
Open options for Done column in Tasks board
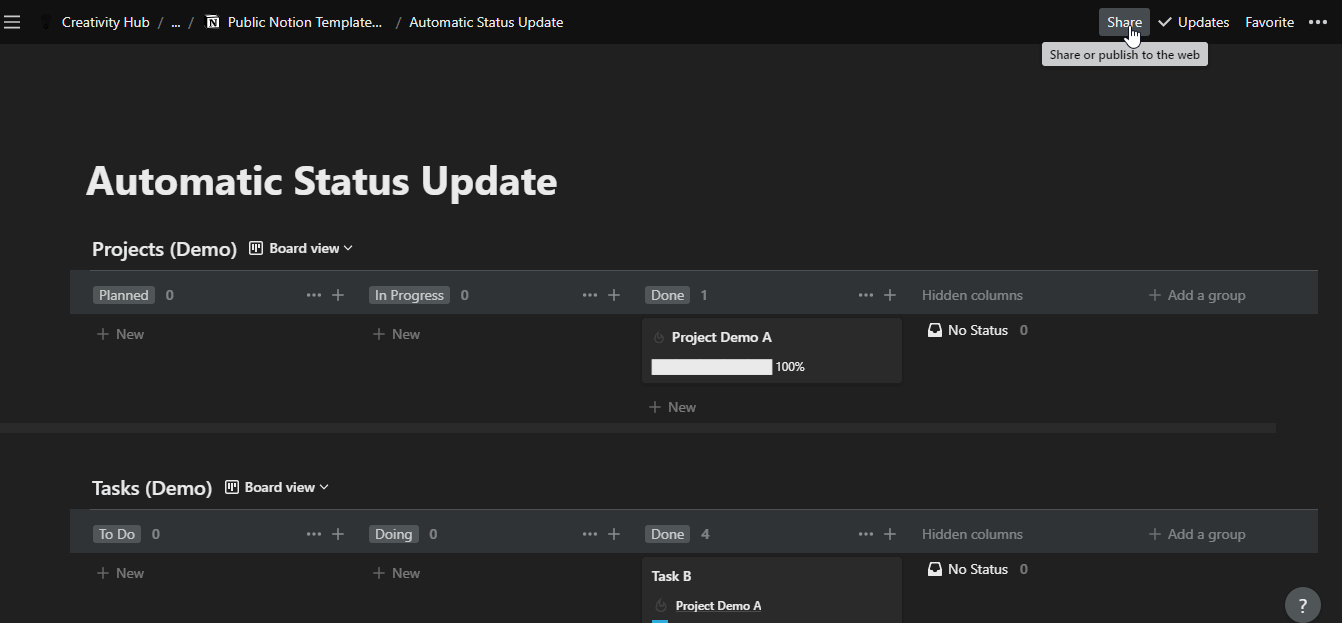[865, 534]
